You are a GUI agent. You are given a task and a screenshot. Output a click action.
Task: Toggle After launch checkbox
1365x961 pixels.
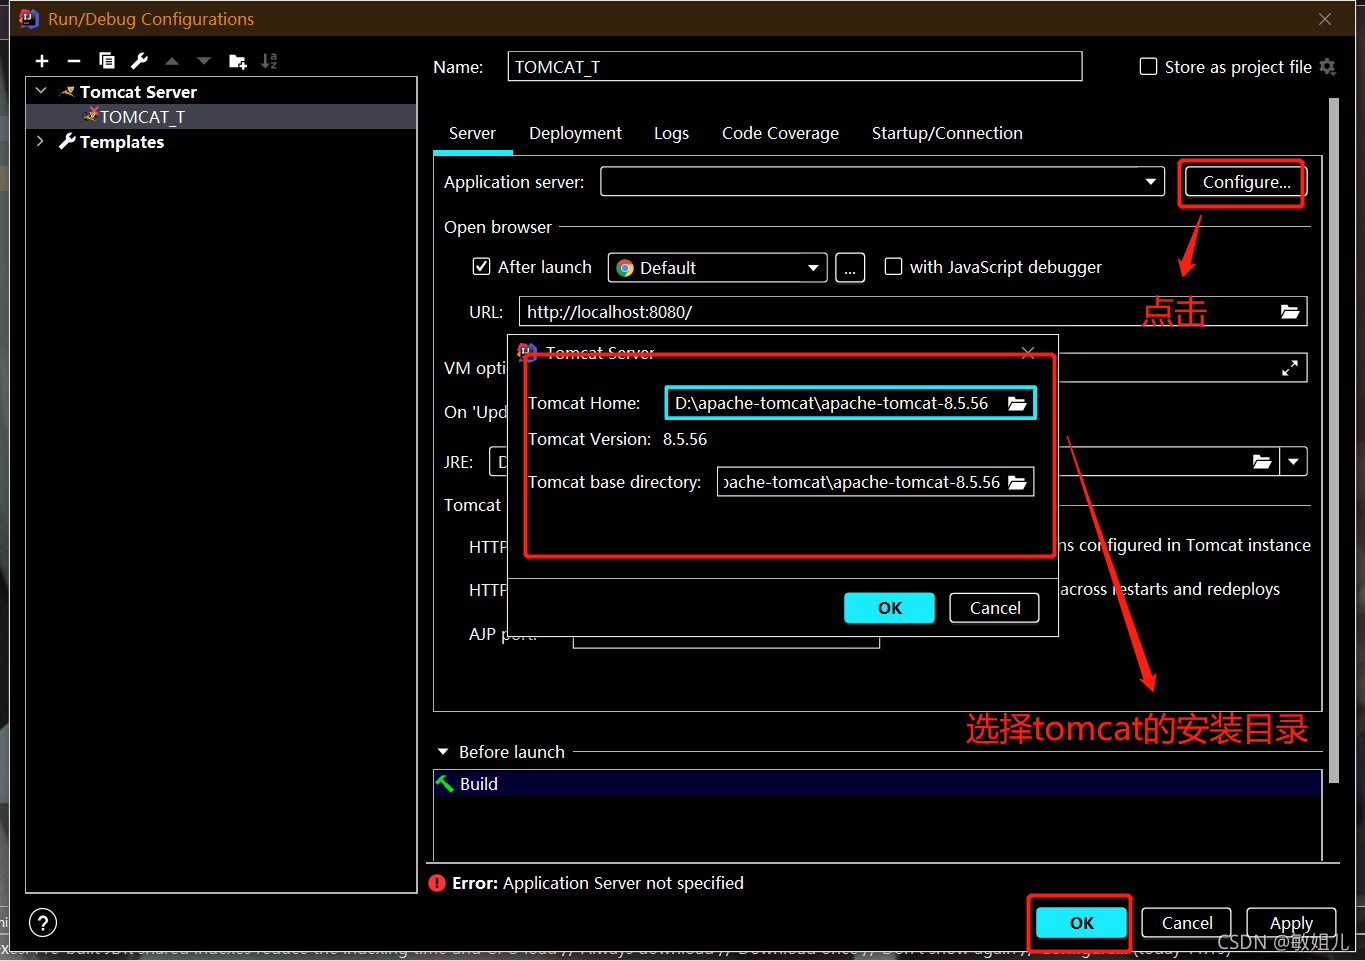pos(482,267)
